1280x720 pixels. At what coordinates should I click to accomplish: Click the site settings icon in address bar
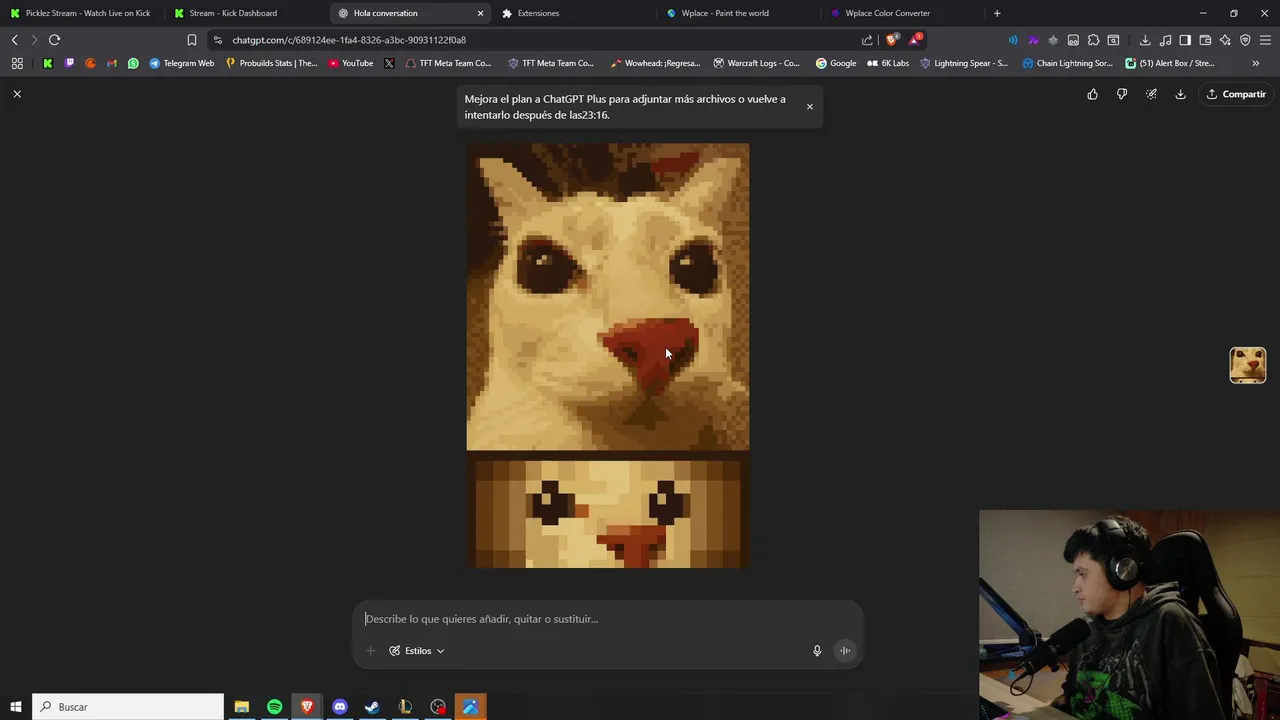click(x=218, y=40)
